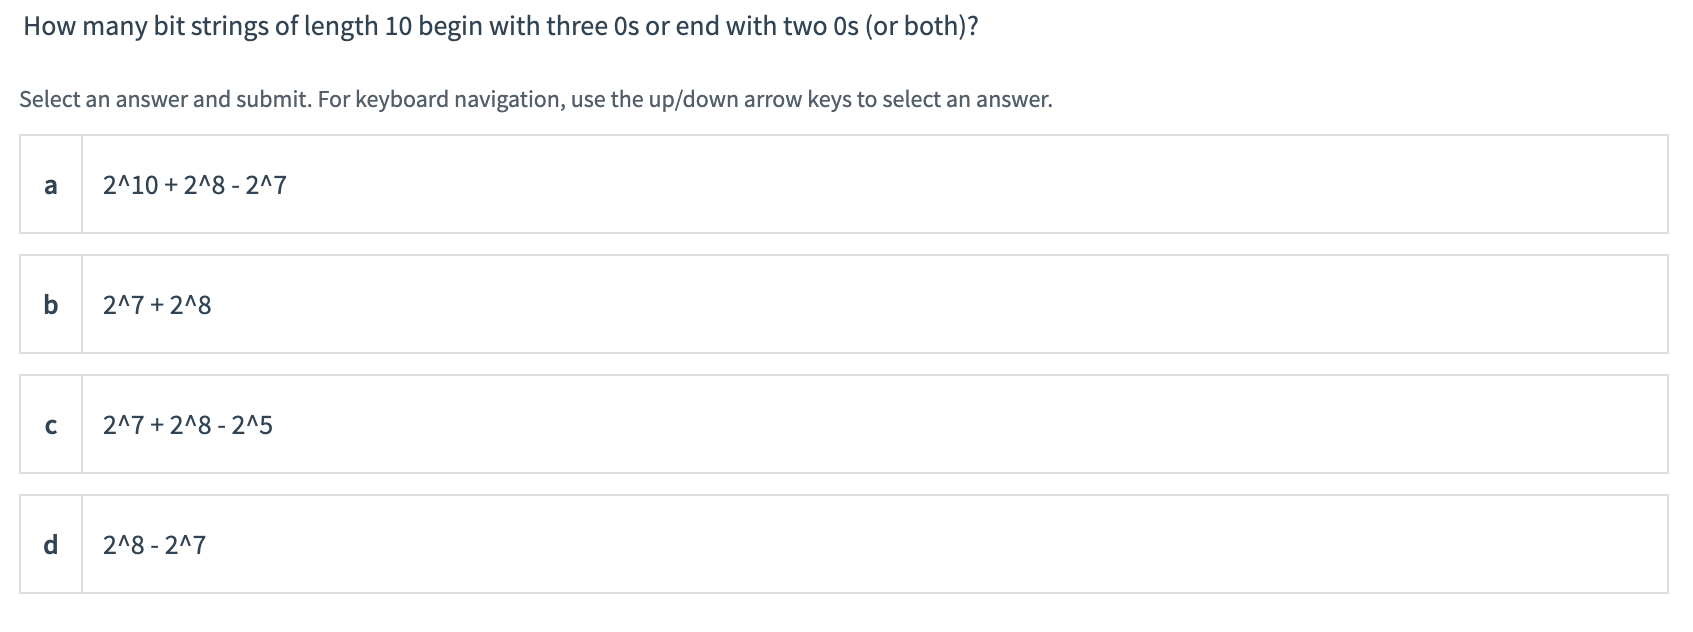
Task: Click empty area of option a row
Action: click(975, 184)
